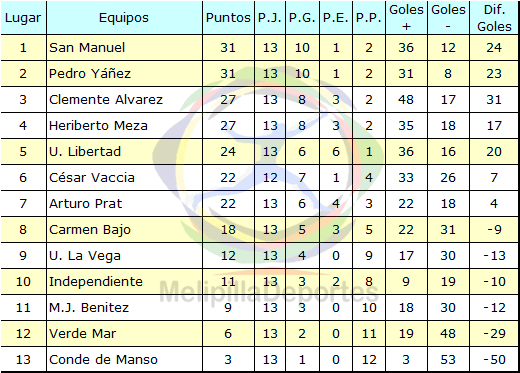Select the Arturo Prat team cell
The height and width of the screenshot is (373, 520).
(124, 203)
